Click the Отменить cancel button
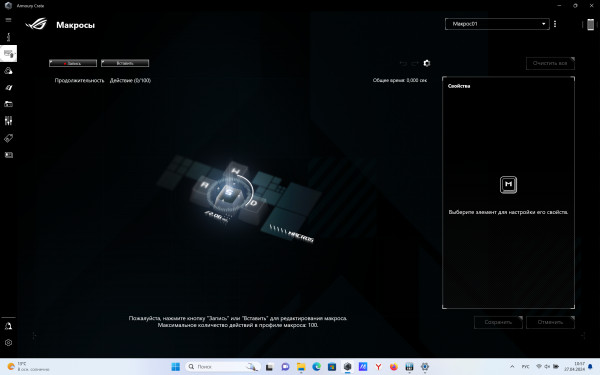Screen dimensions: 600x375 tap(550, 322)
